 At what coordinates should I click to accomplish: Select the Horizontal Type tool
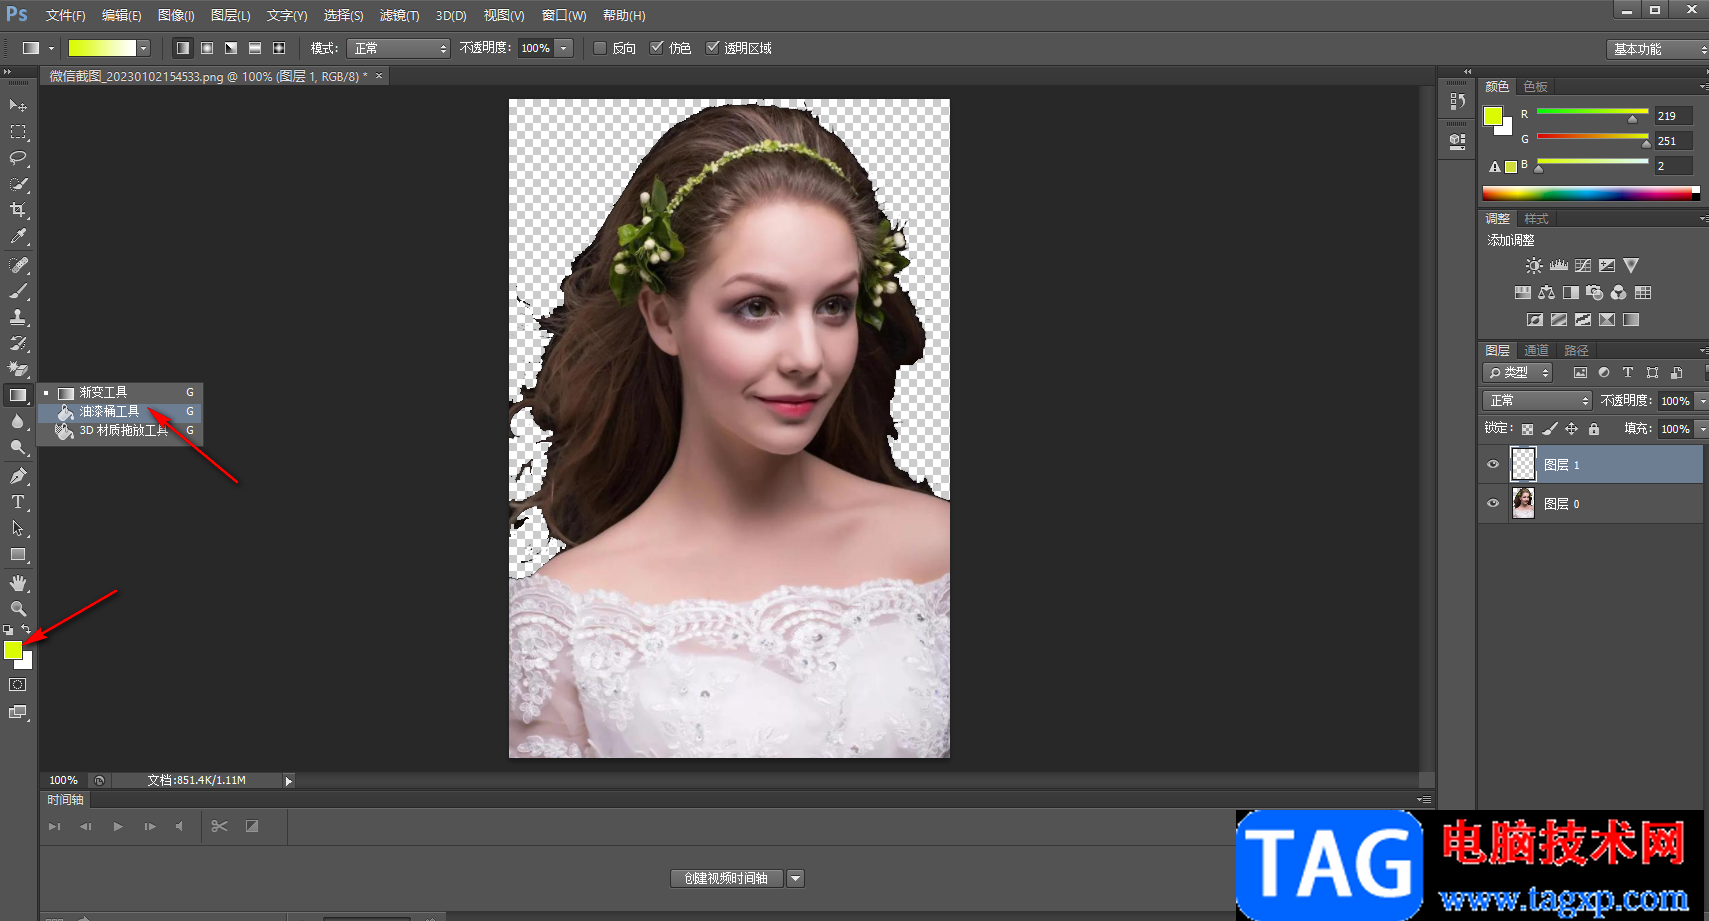18,502
